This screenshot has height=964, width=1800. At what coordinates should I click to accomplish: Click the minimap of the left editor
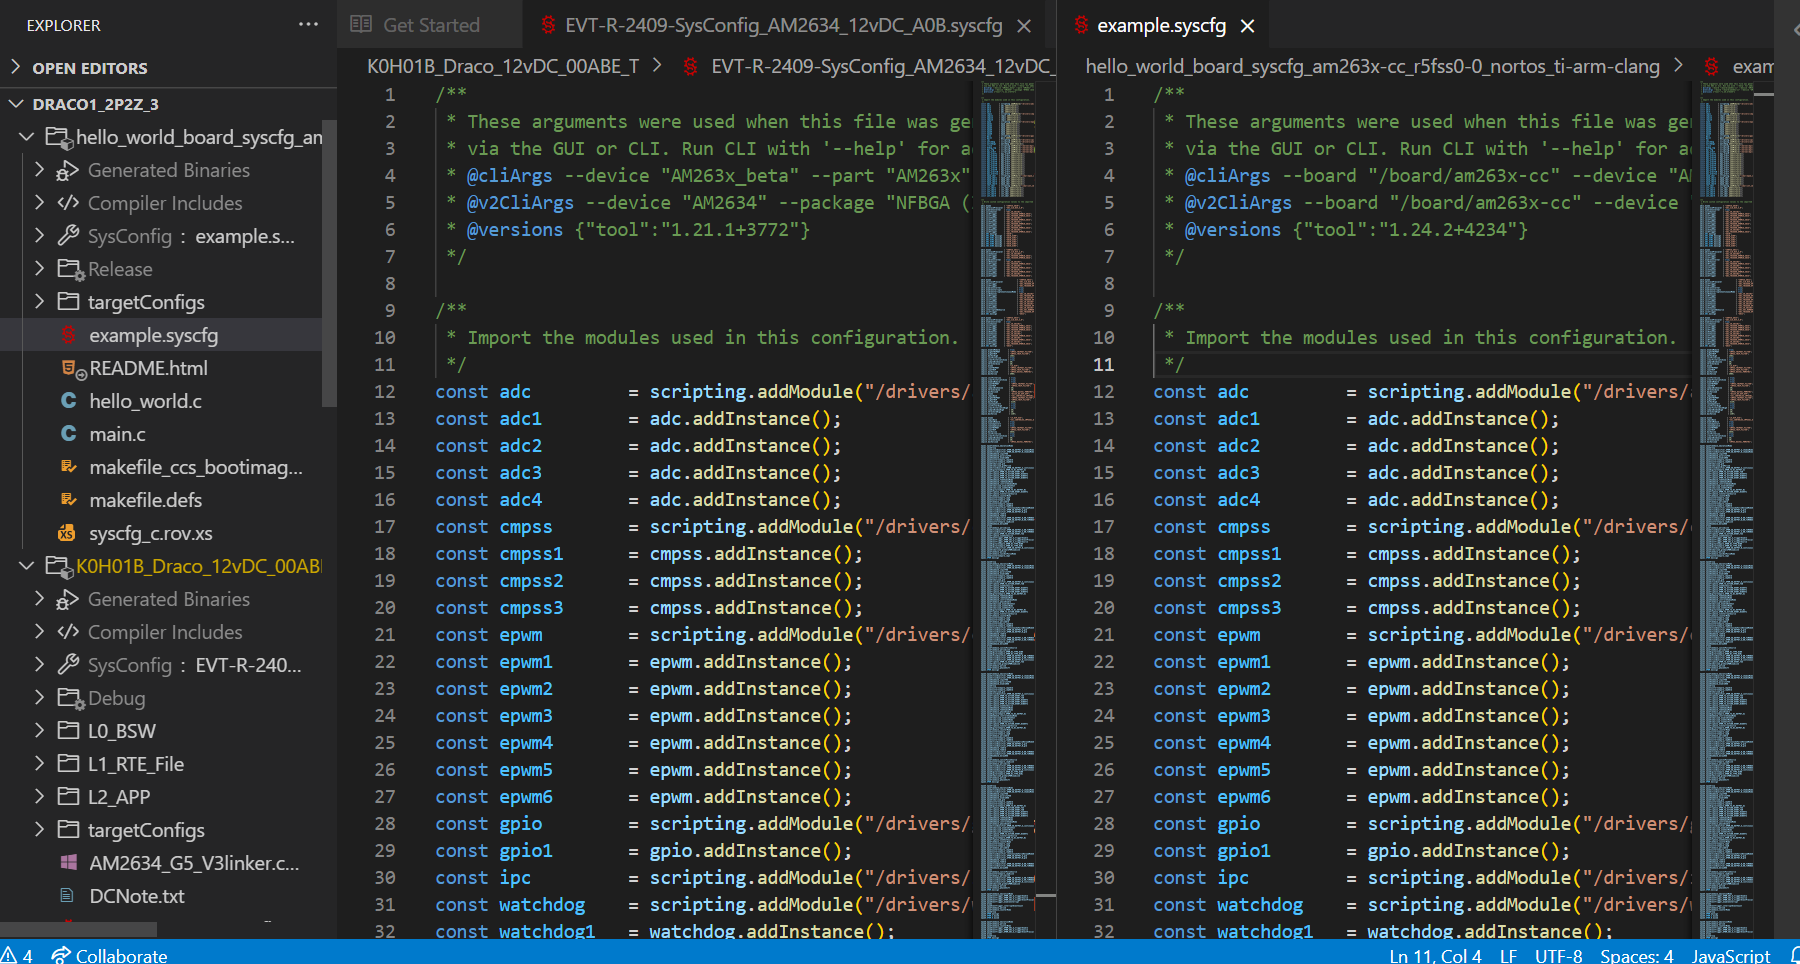1008,510
